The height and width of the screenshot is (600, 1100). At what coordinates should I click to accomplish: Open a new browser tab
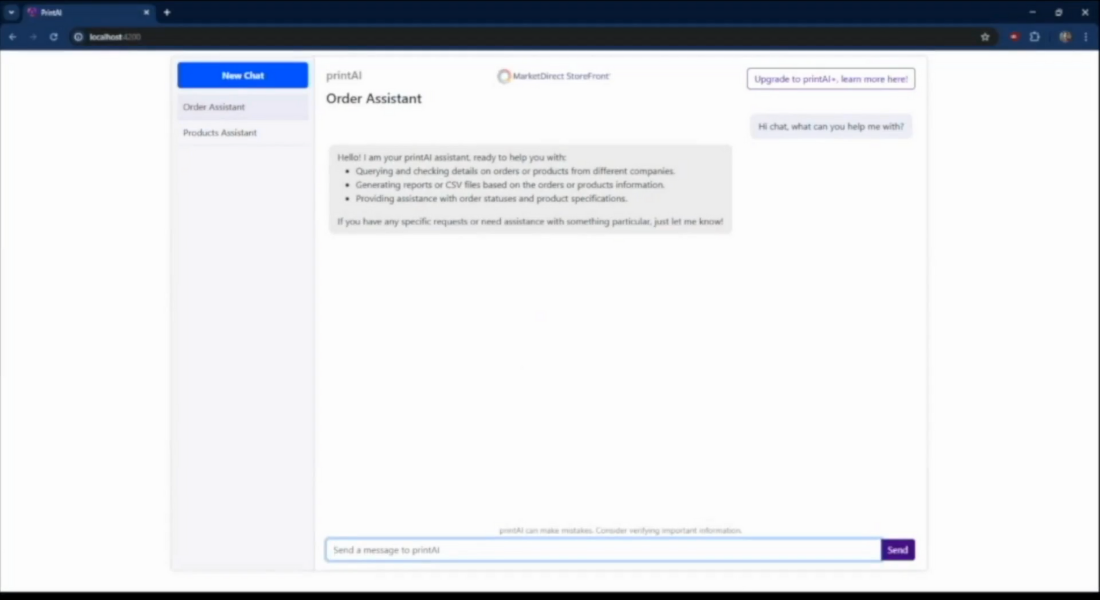(x=167, y=12)
